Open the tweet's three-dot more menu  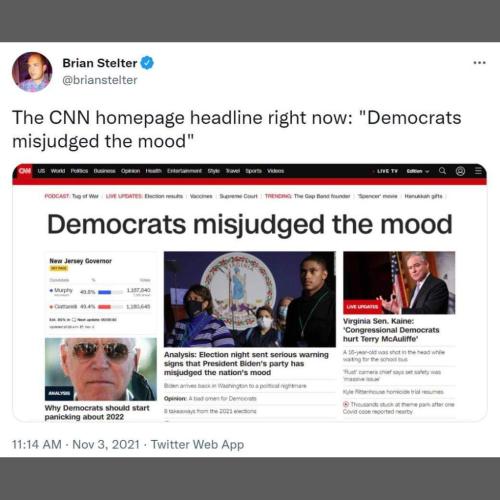[x=479, y=63]
